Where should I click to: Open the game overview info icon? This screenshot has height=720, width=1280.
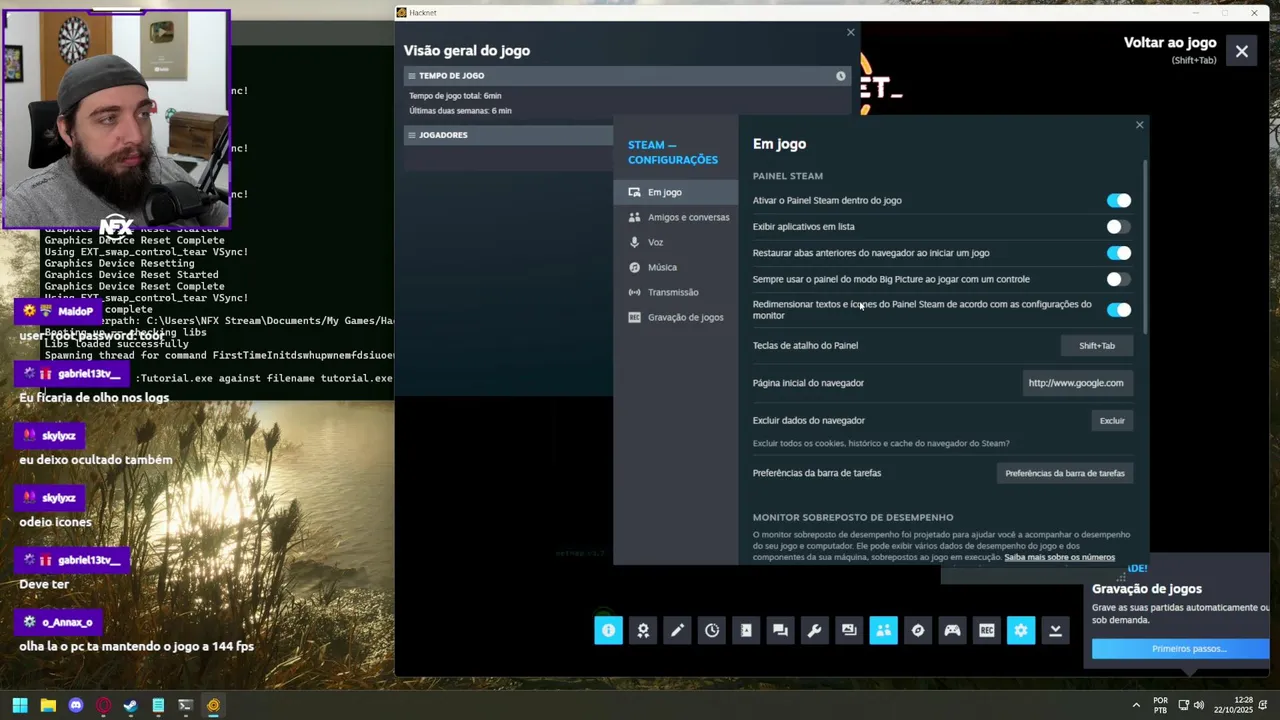click(x=608, y=630)
